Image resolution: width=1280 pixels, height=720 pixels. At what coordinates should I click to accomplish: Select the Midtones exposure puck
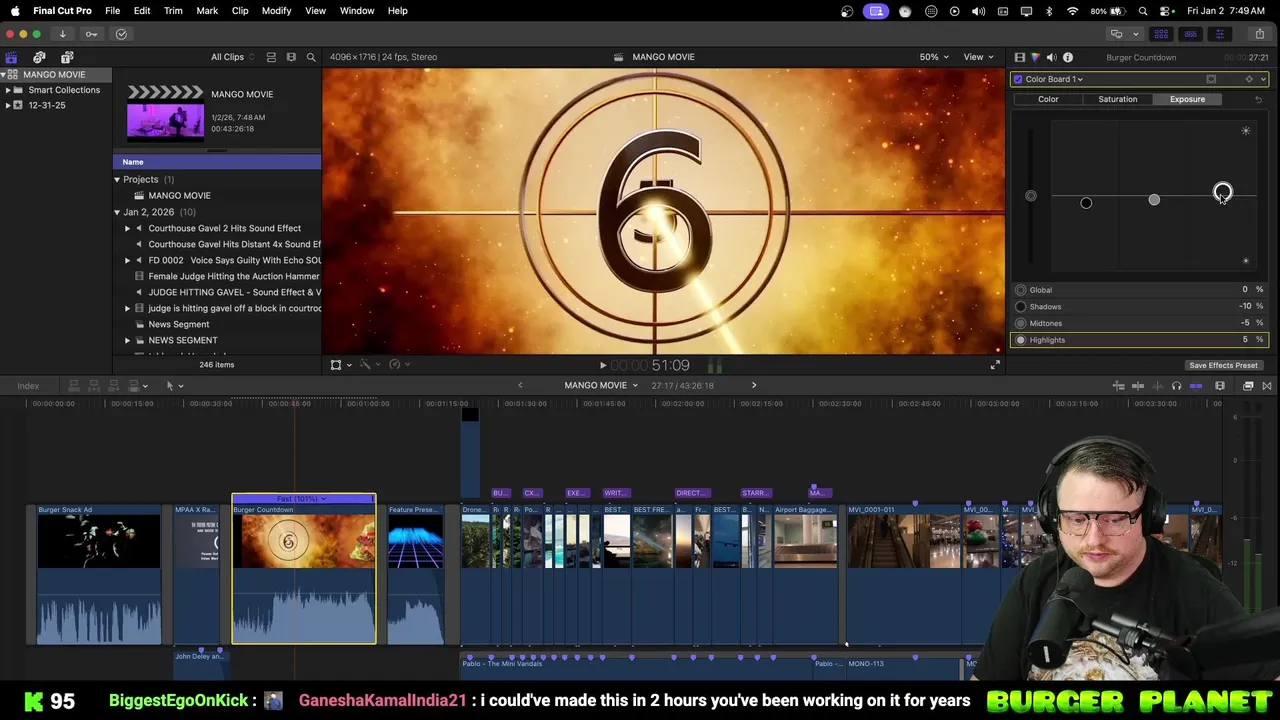click(x=1154, y=200)
